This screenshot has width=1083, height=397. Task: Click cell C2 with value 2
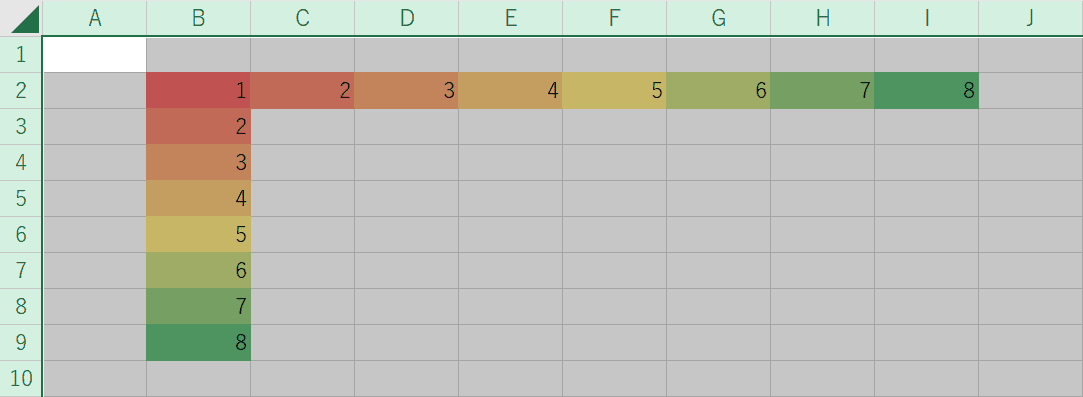coord(303,90)
